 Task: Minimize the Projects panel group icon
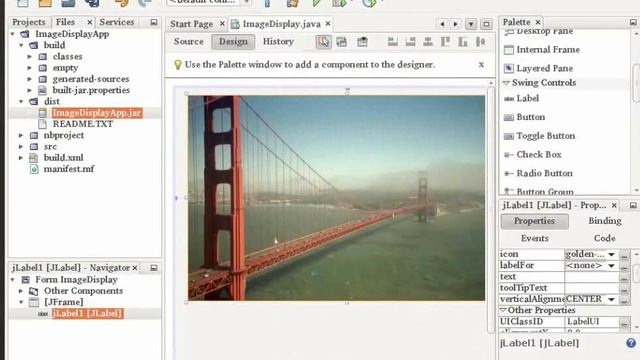[x=154, y=22]
